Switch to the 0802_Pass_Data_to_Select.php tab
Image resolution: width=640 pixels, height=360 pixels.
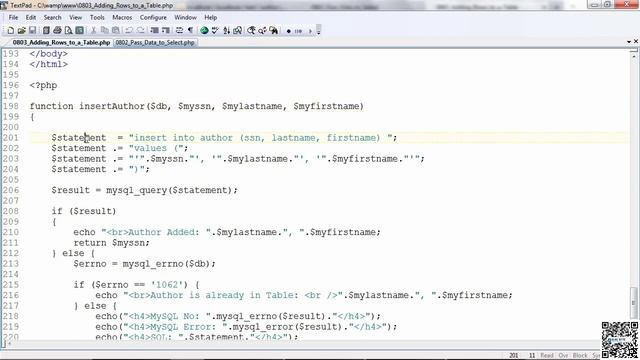click(155, 42)
